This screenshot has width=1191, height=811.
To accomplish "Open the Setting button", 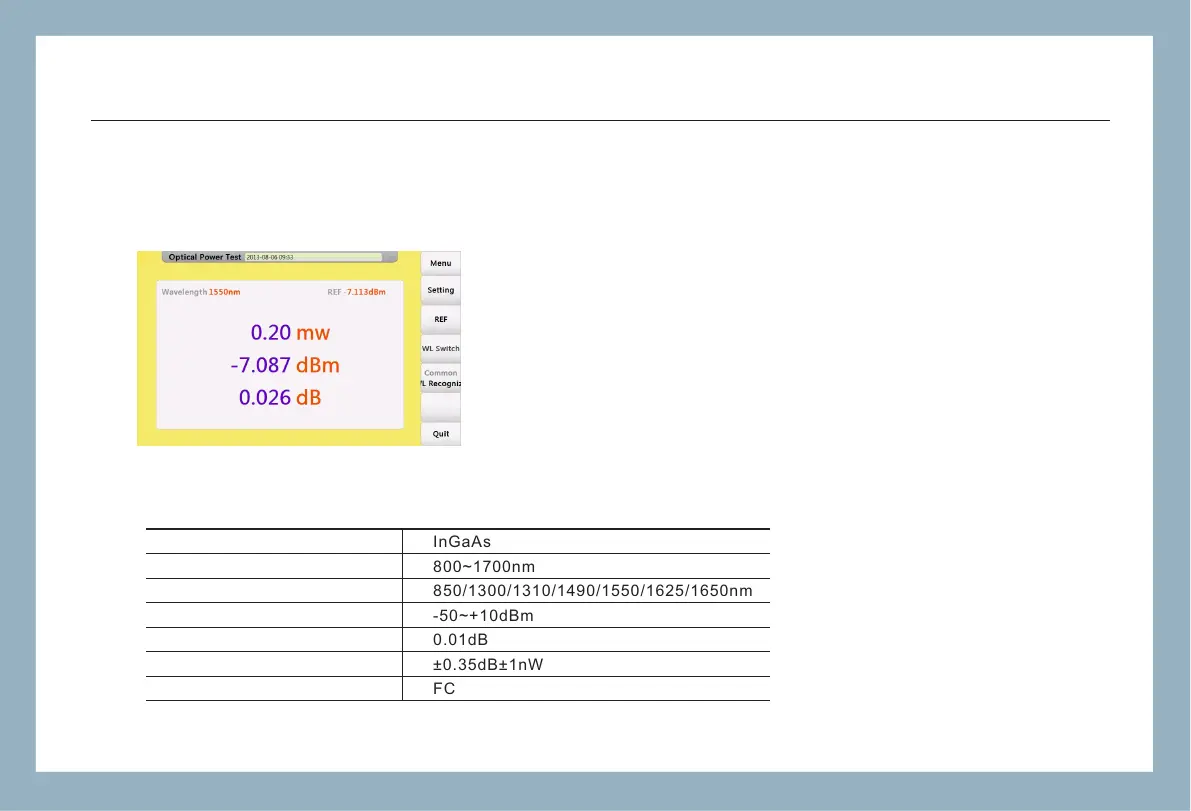I will [x=441, y=290].
